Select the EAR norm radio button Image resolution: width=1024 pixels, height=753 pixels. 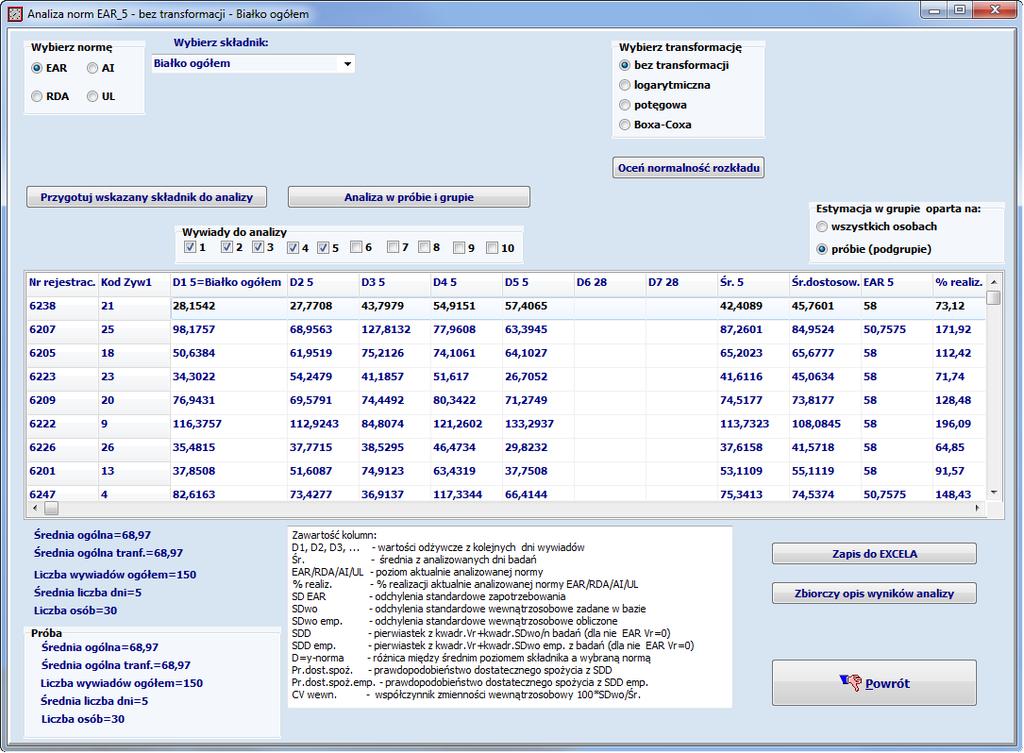(x=37, y=68)
